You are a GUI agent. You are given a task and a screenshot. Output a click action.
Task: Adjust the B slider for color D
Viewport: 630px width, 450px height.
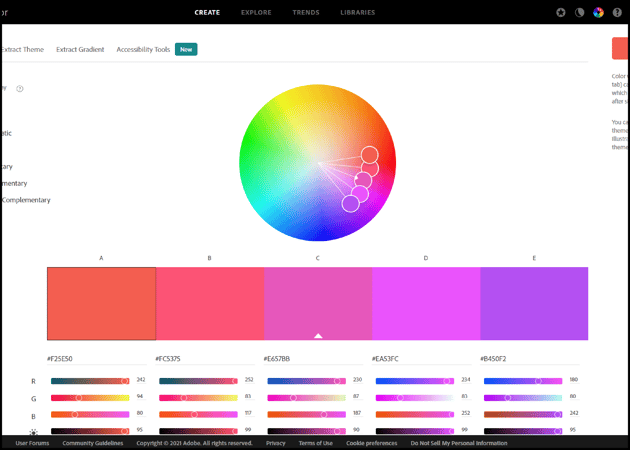tap(415, 414)
